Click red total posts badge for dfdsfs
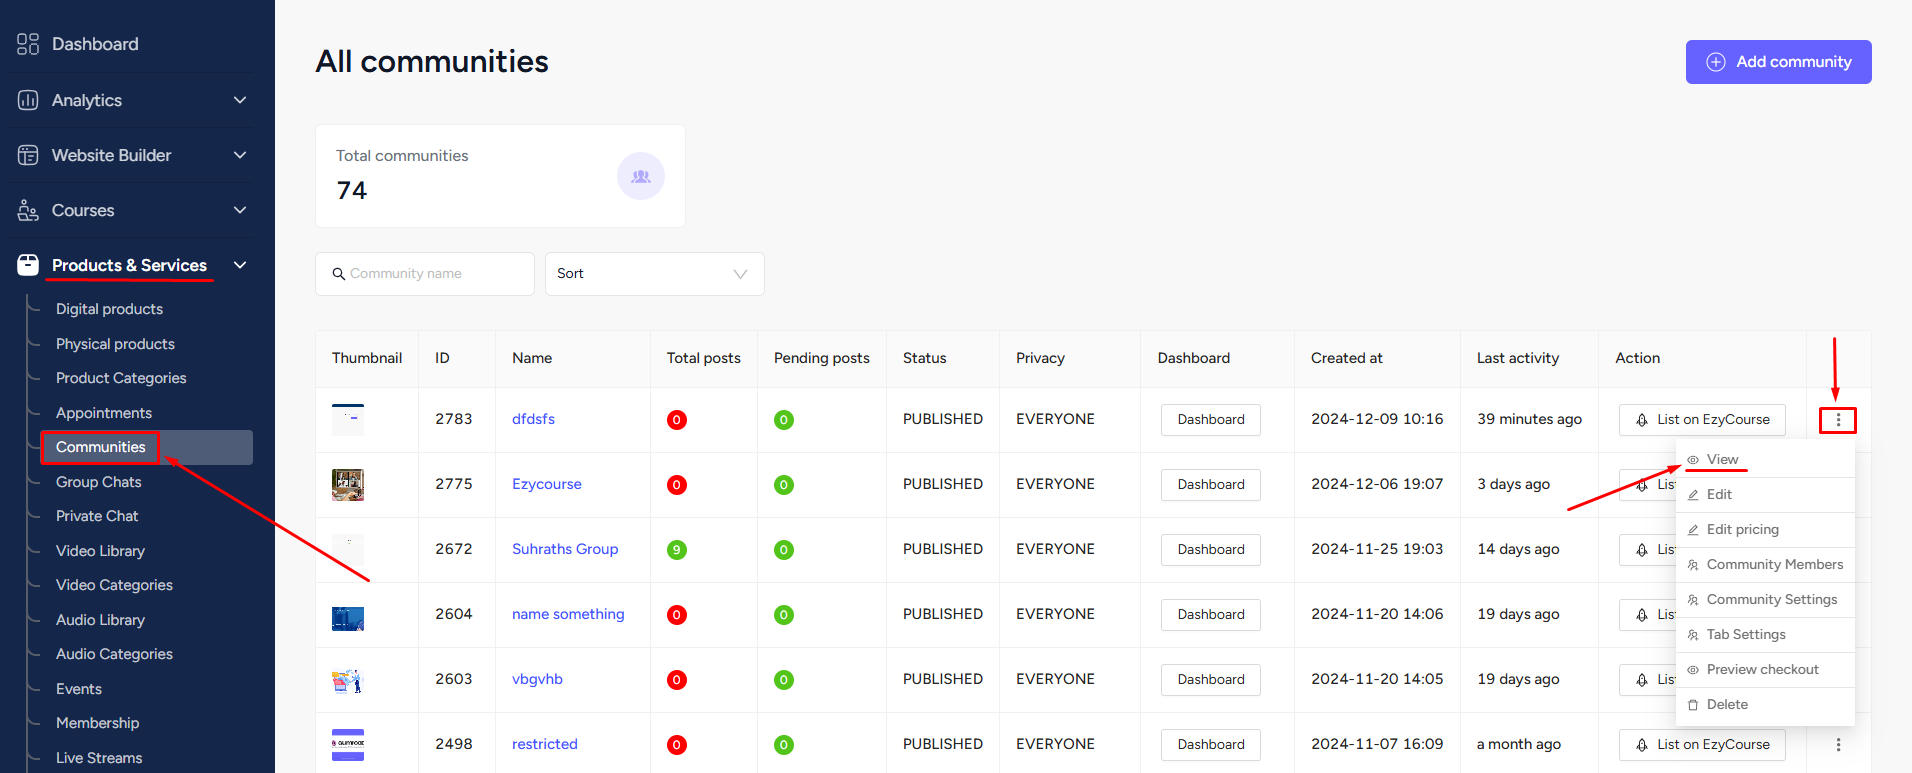Viewport: 1912px width, 773px height. [677, 420]
